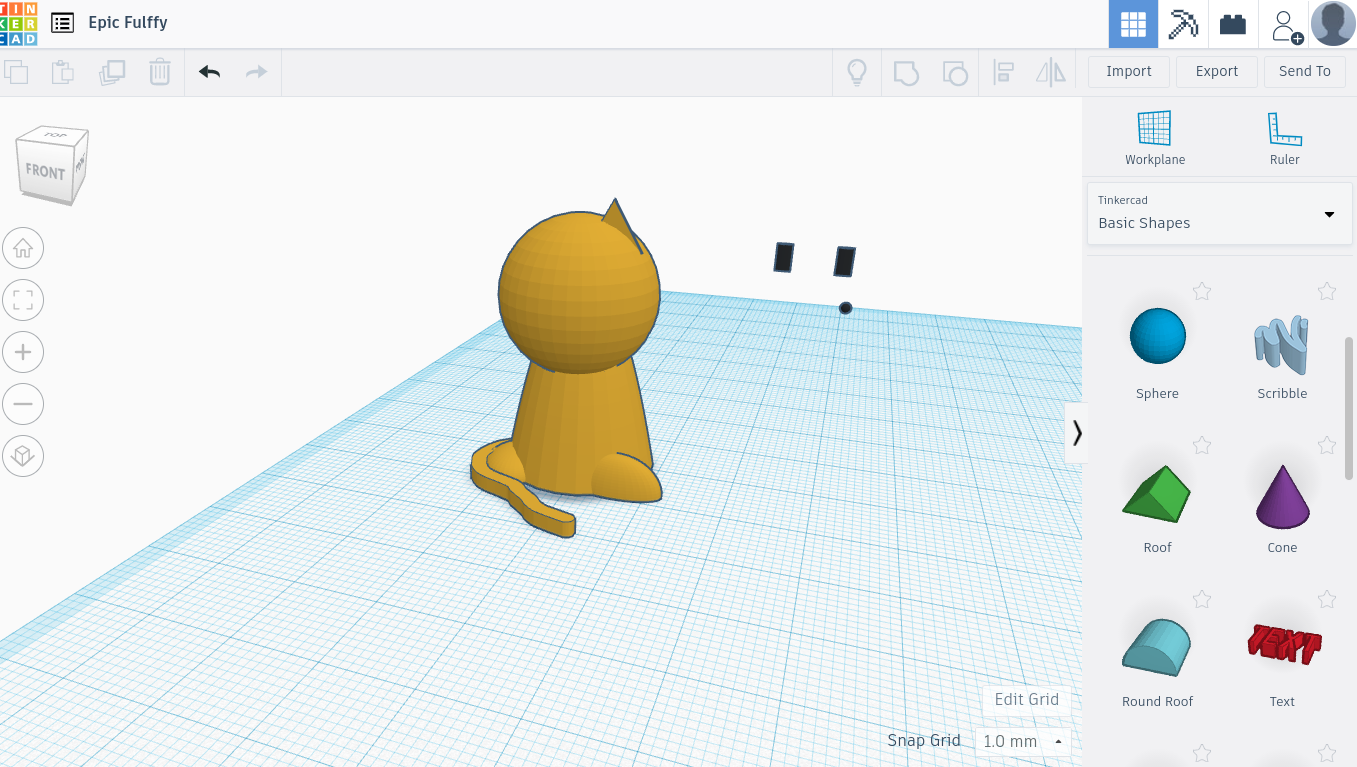The width and height of the screenshot is (1357, 767).
Task: Open the designs list icon
Action: click(62, 22)
